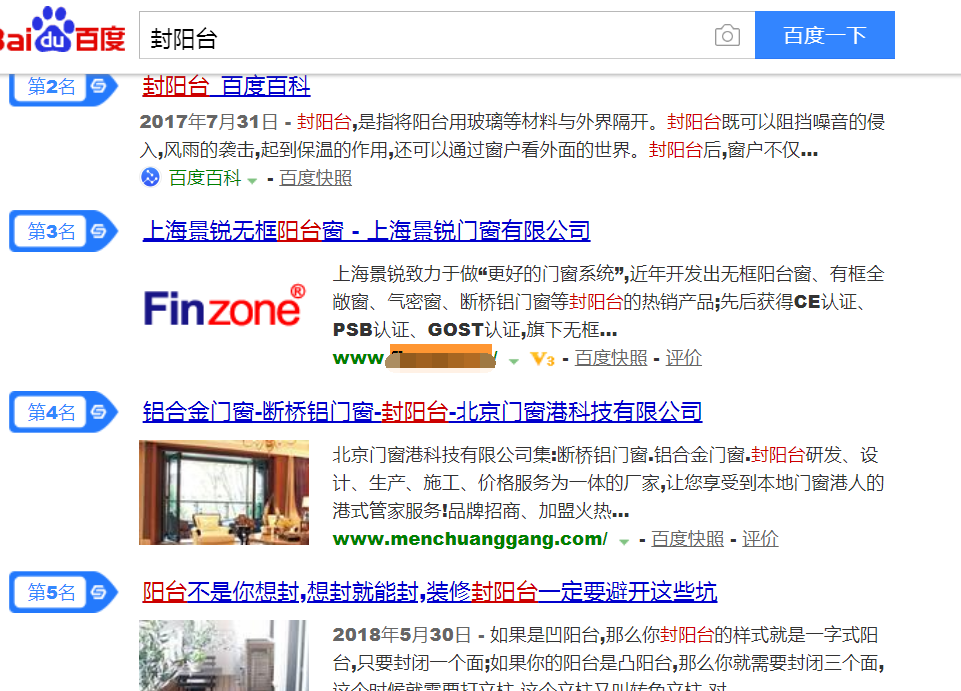The image size is (961, 691).
Task: Click the camera image search icon
Action: pyautogui.click(x=727, y=36)
